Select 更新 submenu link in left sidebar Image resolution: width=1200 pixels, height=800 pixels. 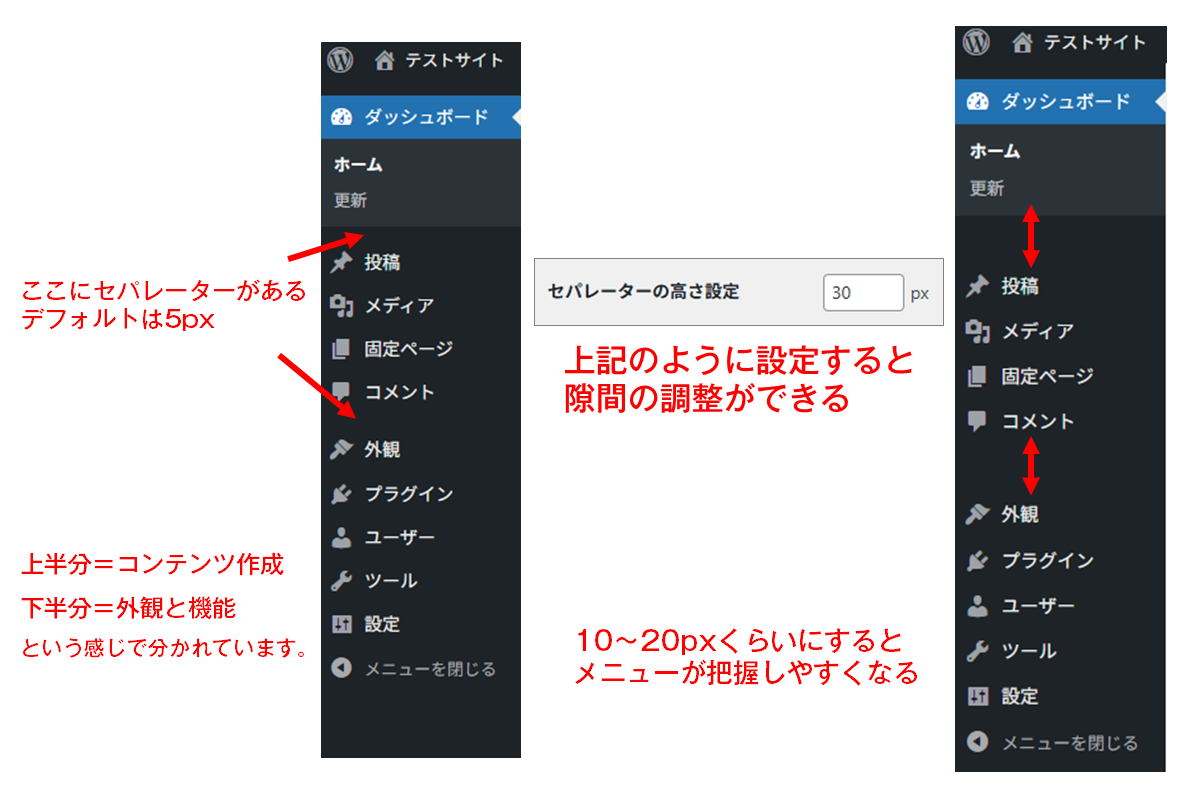pos(351,200)
